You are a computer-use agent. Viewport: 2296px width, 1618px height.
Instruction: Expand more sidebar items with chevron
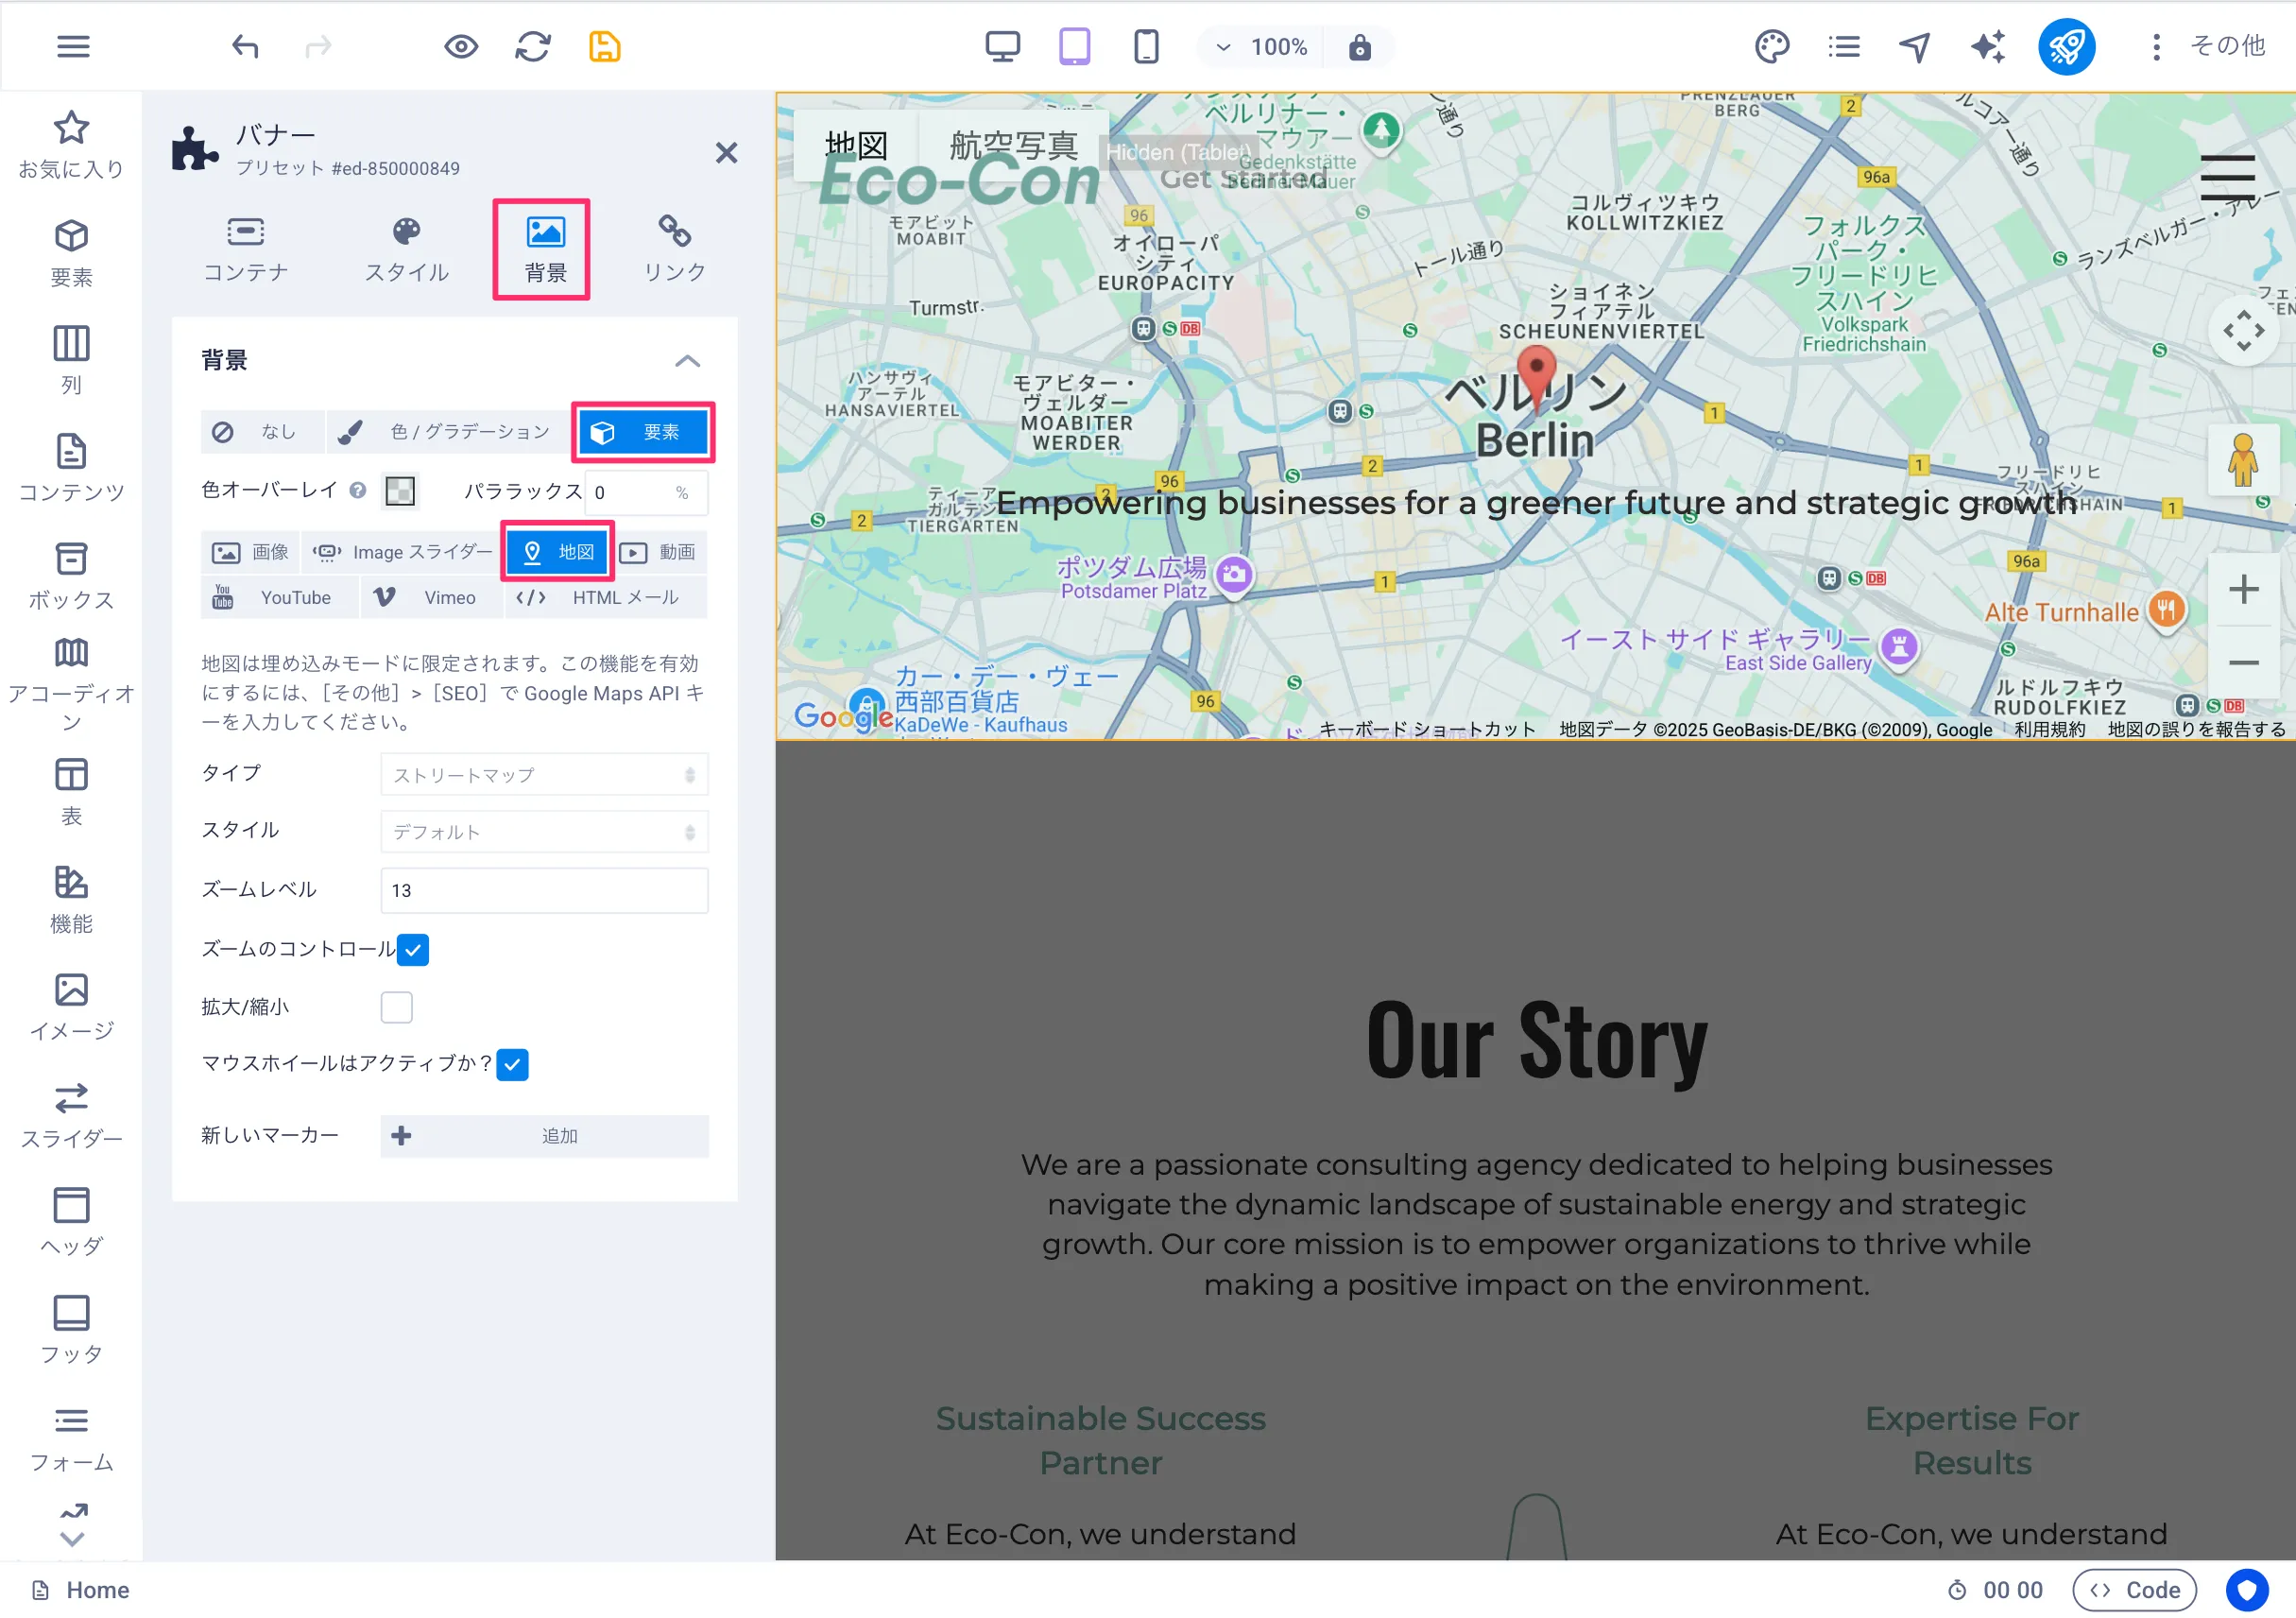[x=72, y=1540]
